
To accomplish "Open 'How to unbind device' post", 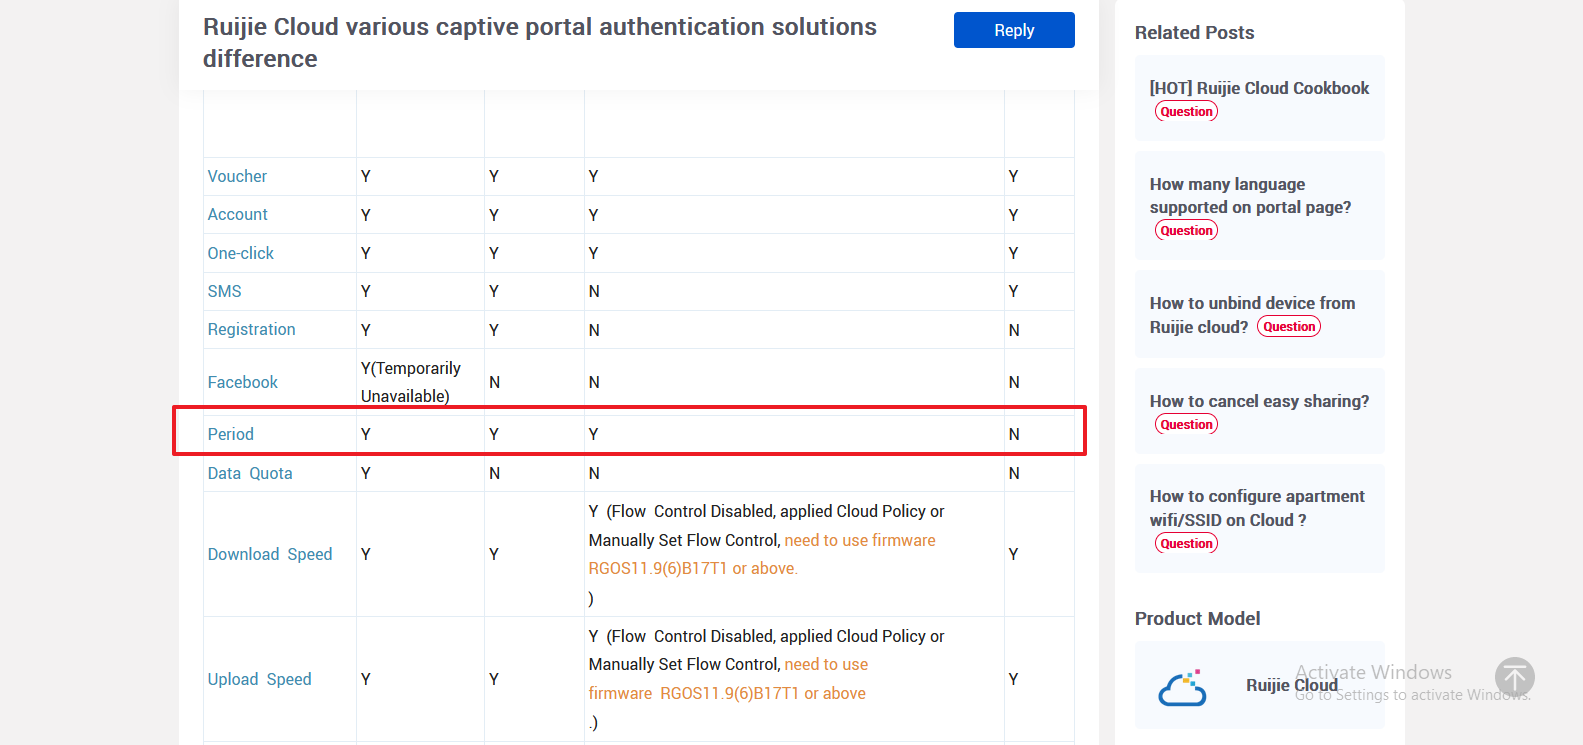I will (x=1252, y=314).
